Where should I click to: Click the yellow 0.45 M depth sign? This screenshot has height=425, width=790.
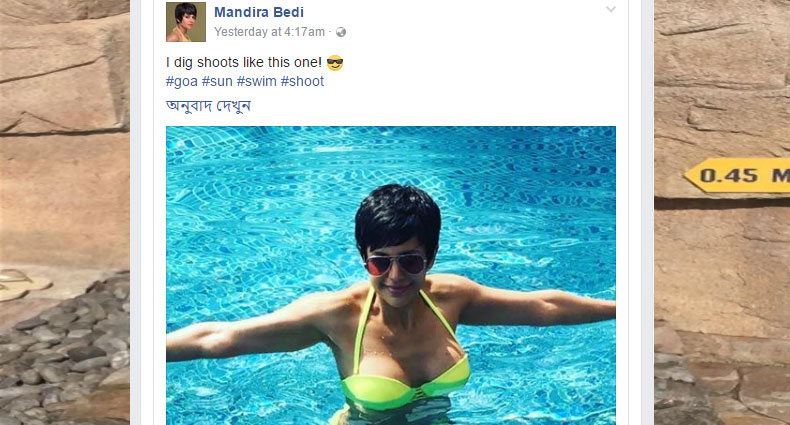[737, 175]
